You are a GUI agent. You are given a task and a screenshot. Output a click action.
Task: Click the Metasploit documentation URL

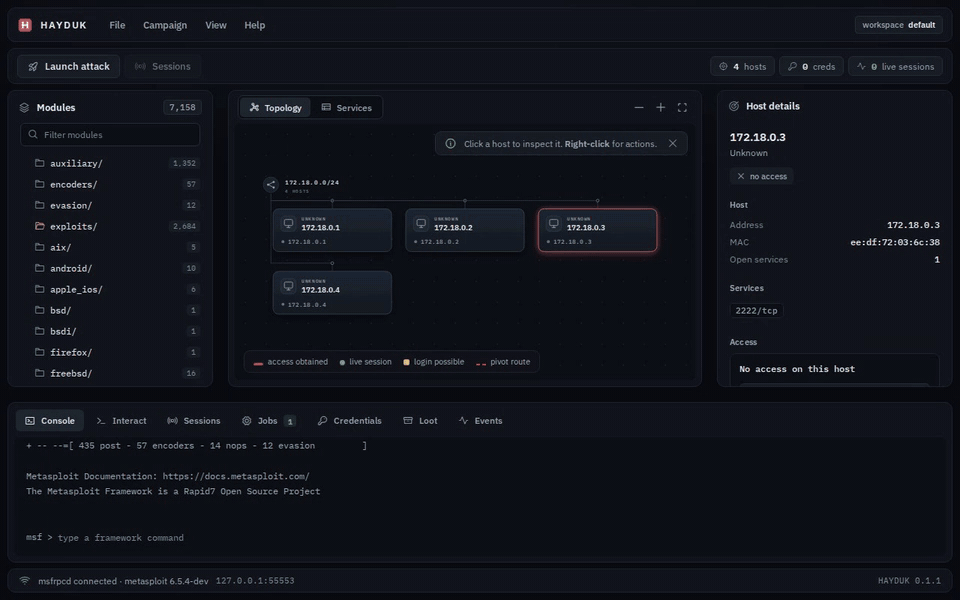[x=236, y=476]
